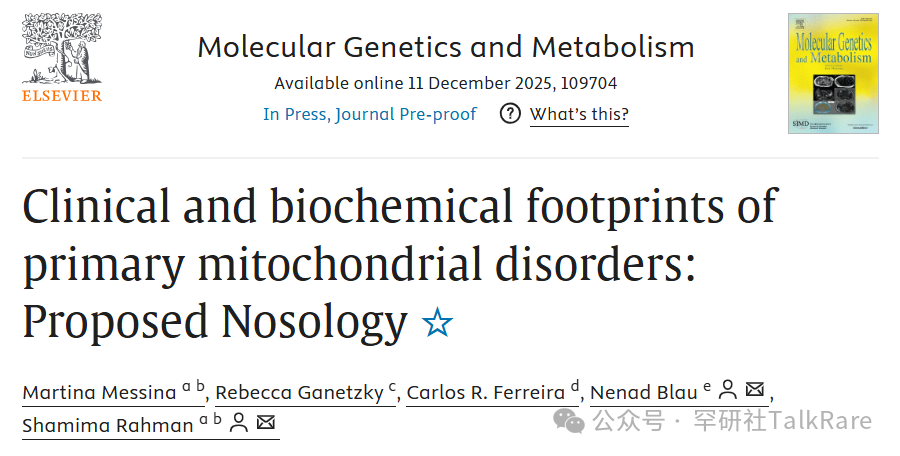Open author Shamima Rahman's details
The height and width of the screenshot is (456, 900).
107,425
